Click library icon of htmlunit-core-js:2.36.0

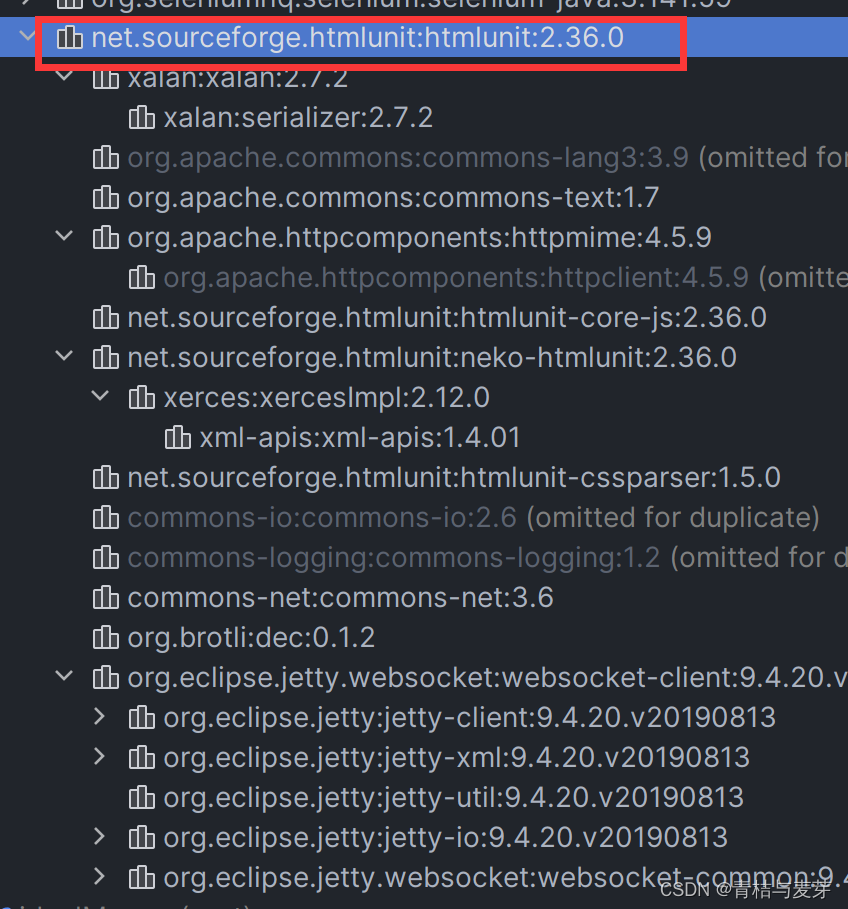tap(105, 318)
